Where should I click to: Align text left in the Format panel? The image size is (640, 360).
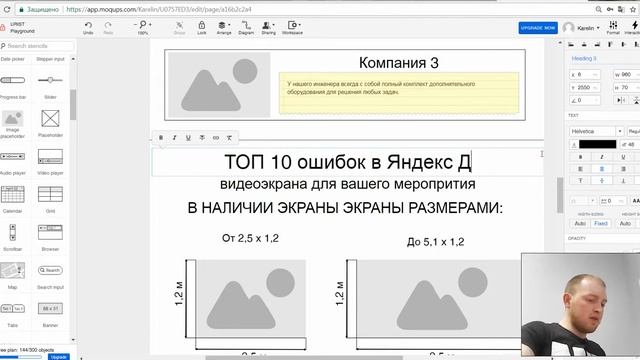(580, 169)
